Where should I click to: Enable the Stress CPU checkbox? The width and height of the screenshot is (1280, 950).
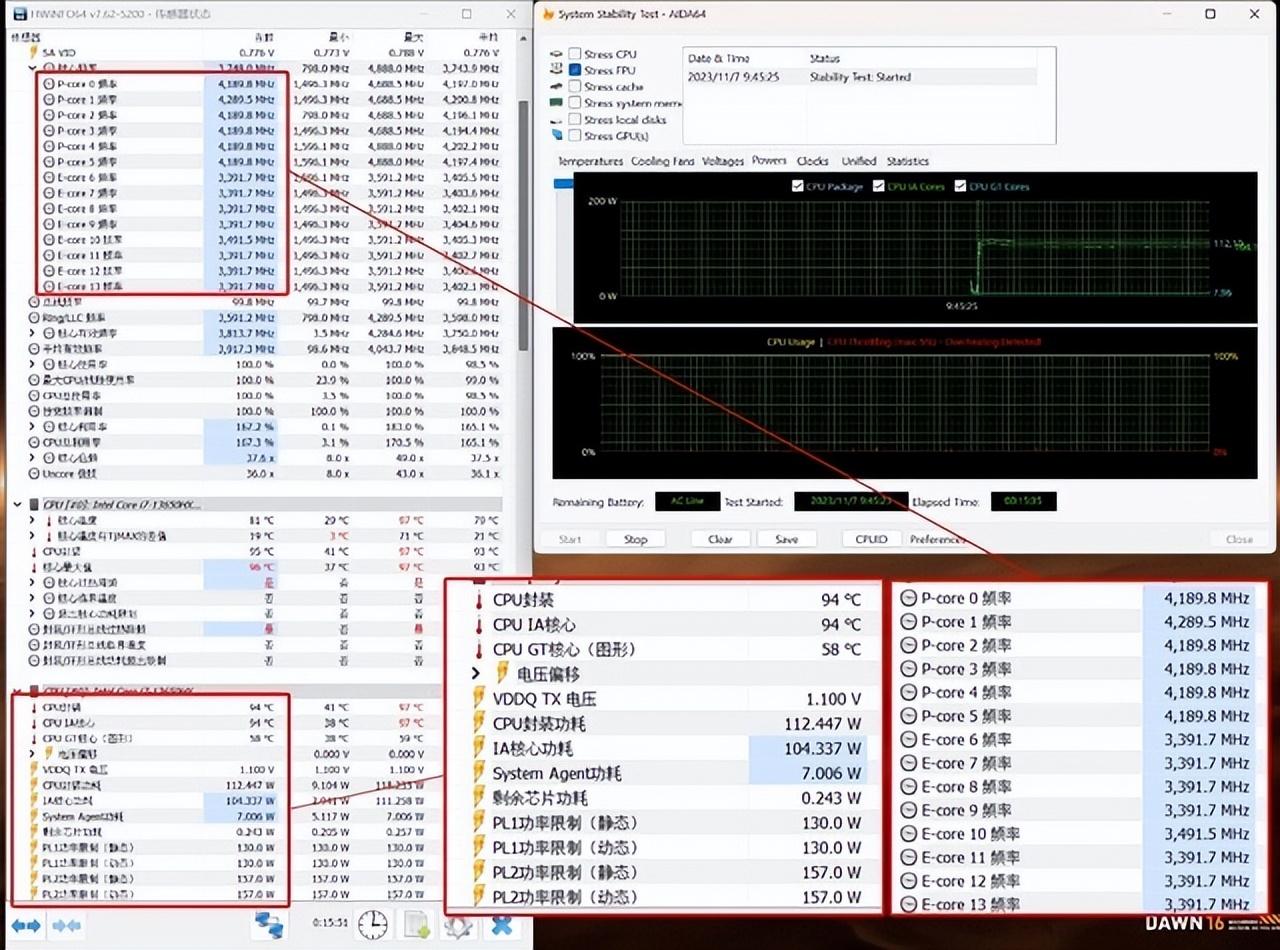(x=575, y=54)
